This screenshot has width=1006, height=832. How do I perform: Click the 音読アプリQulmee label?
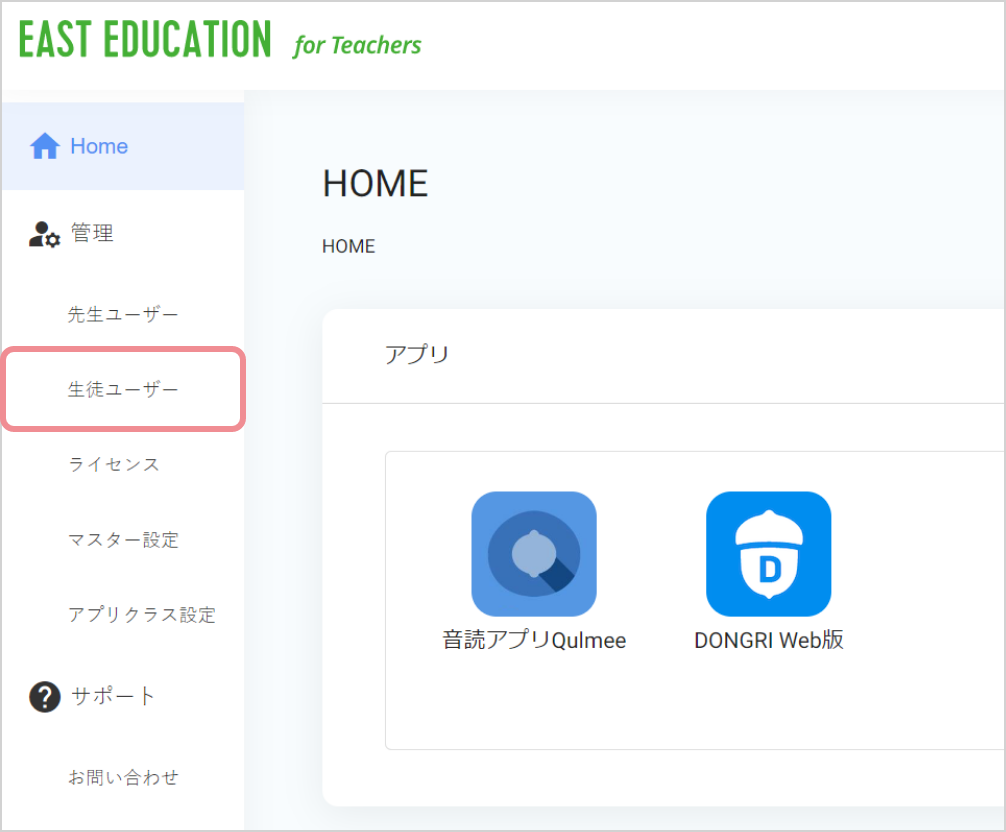click(x=534, y=640)
